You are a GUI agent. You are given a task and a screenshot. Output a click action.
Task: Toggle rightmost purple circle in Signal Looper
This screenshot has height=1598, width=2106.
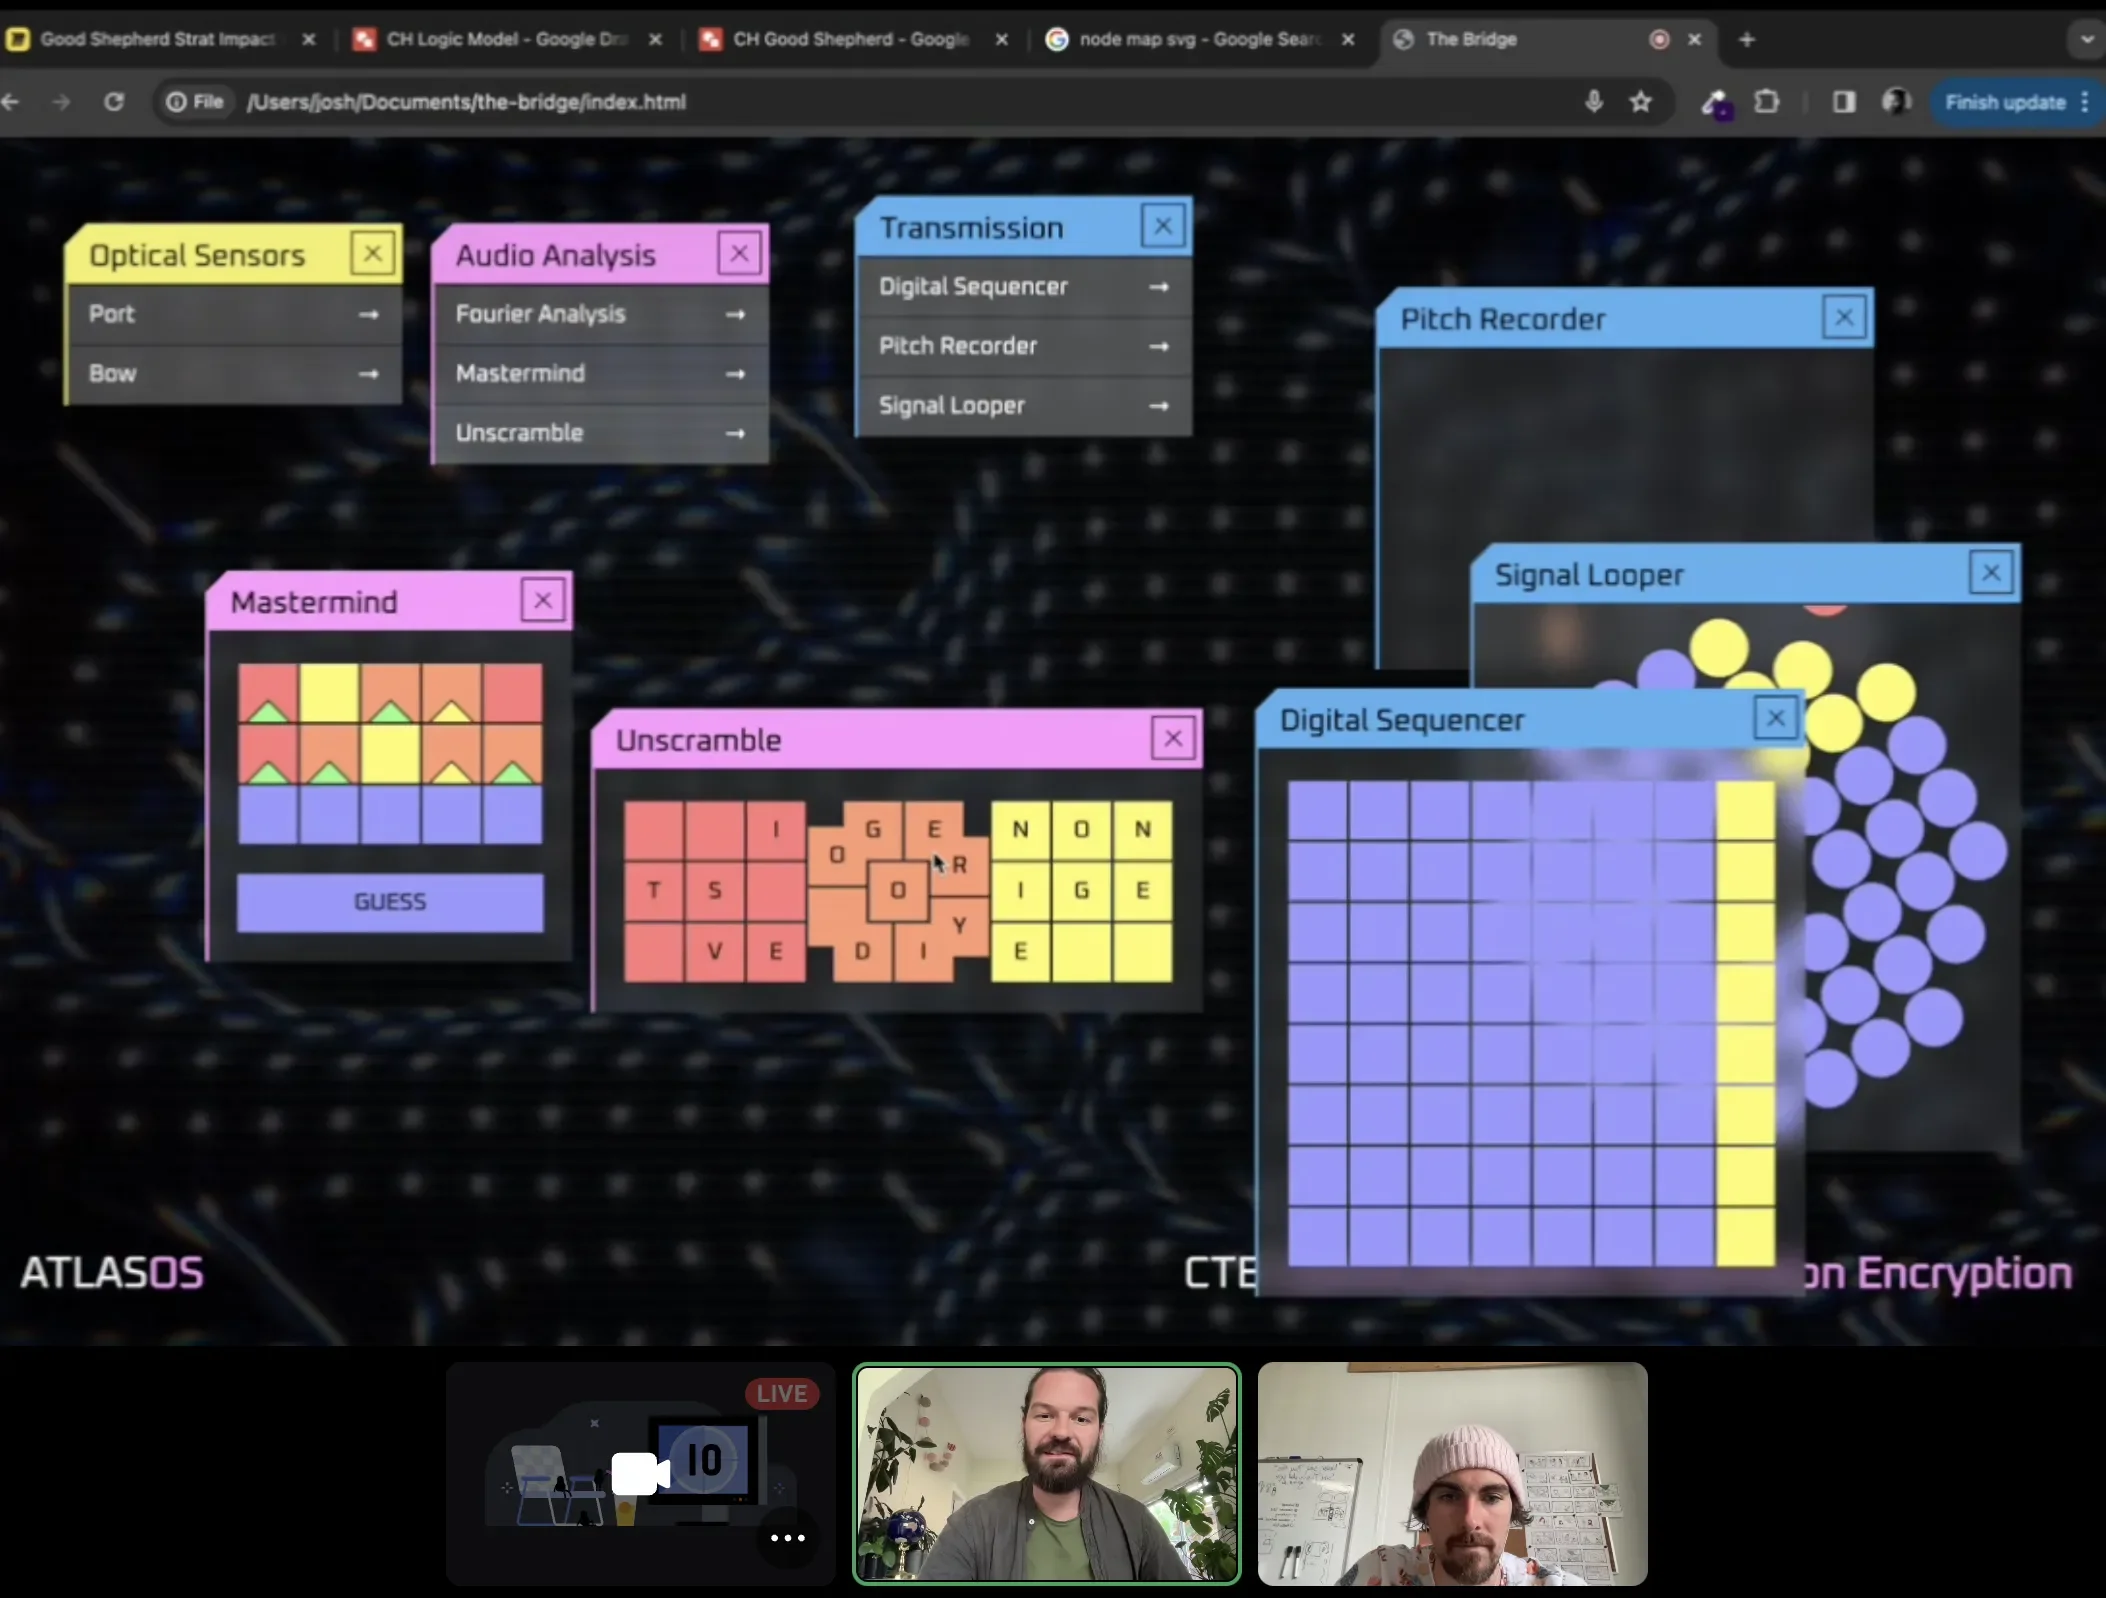pos(1977,850)
